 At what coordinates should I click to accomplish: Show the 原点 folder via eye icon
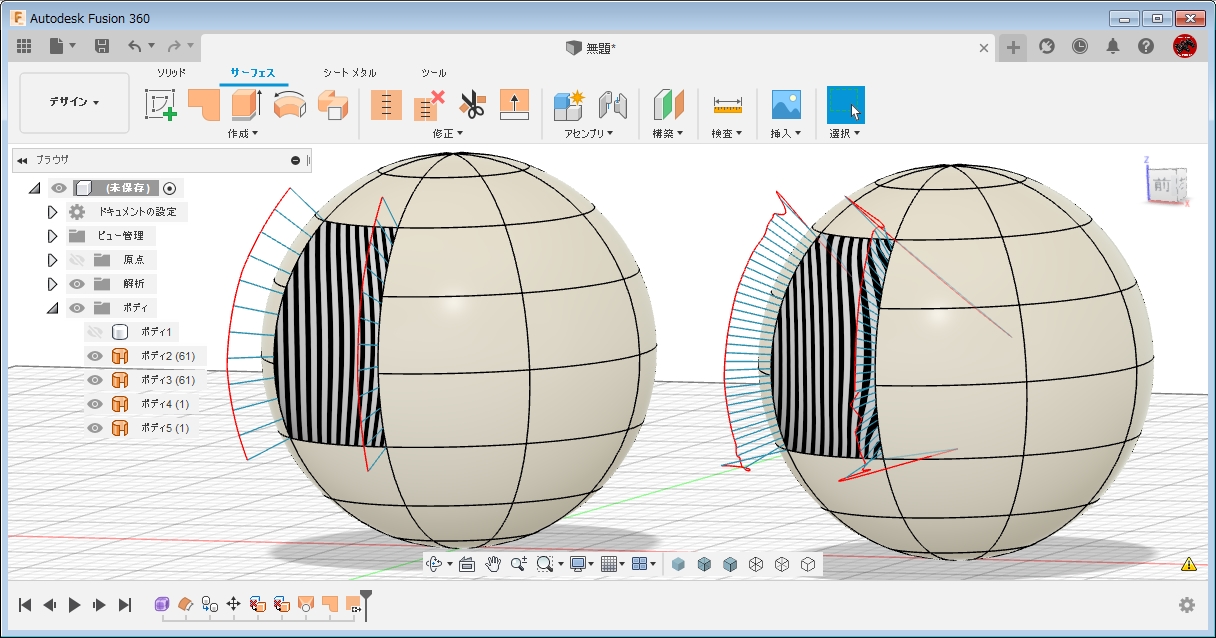click(76, 260)
